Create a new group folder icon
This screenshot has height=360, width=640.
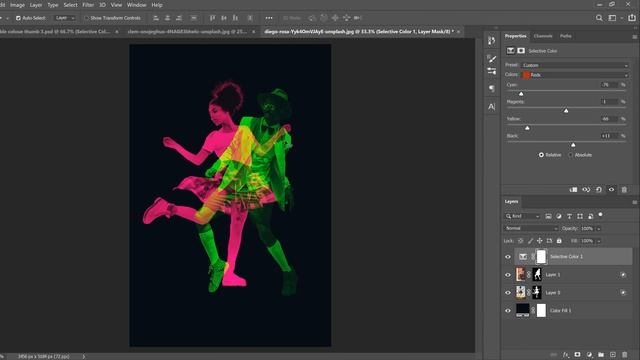pyautogui.click(x=601, y=355)
